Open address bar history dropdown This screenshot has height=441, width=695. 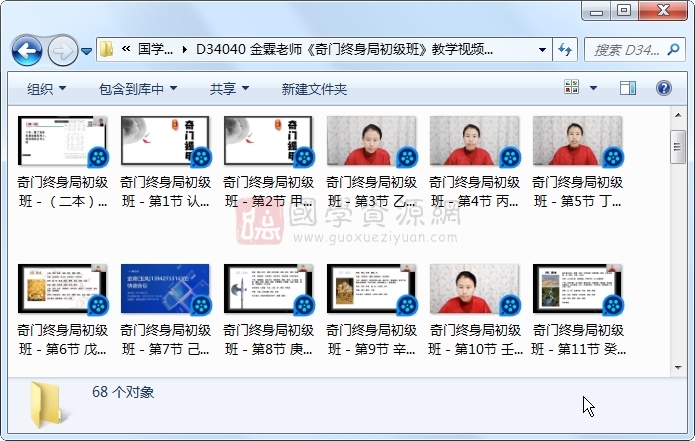pos(542,49)
